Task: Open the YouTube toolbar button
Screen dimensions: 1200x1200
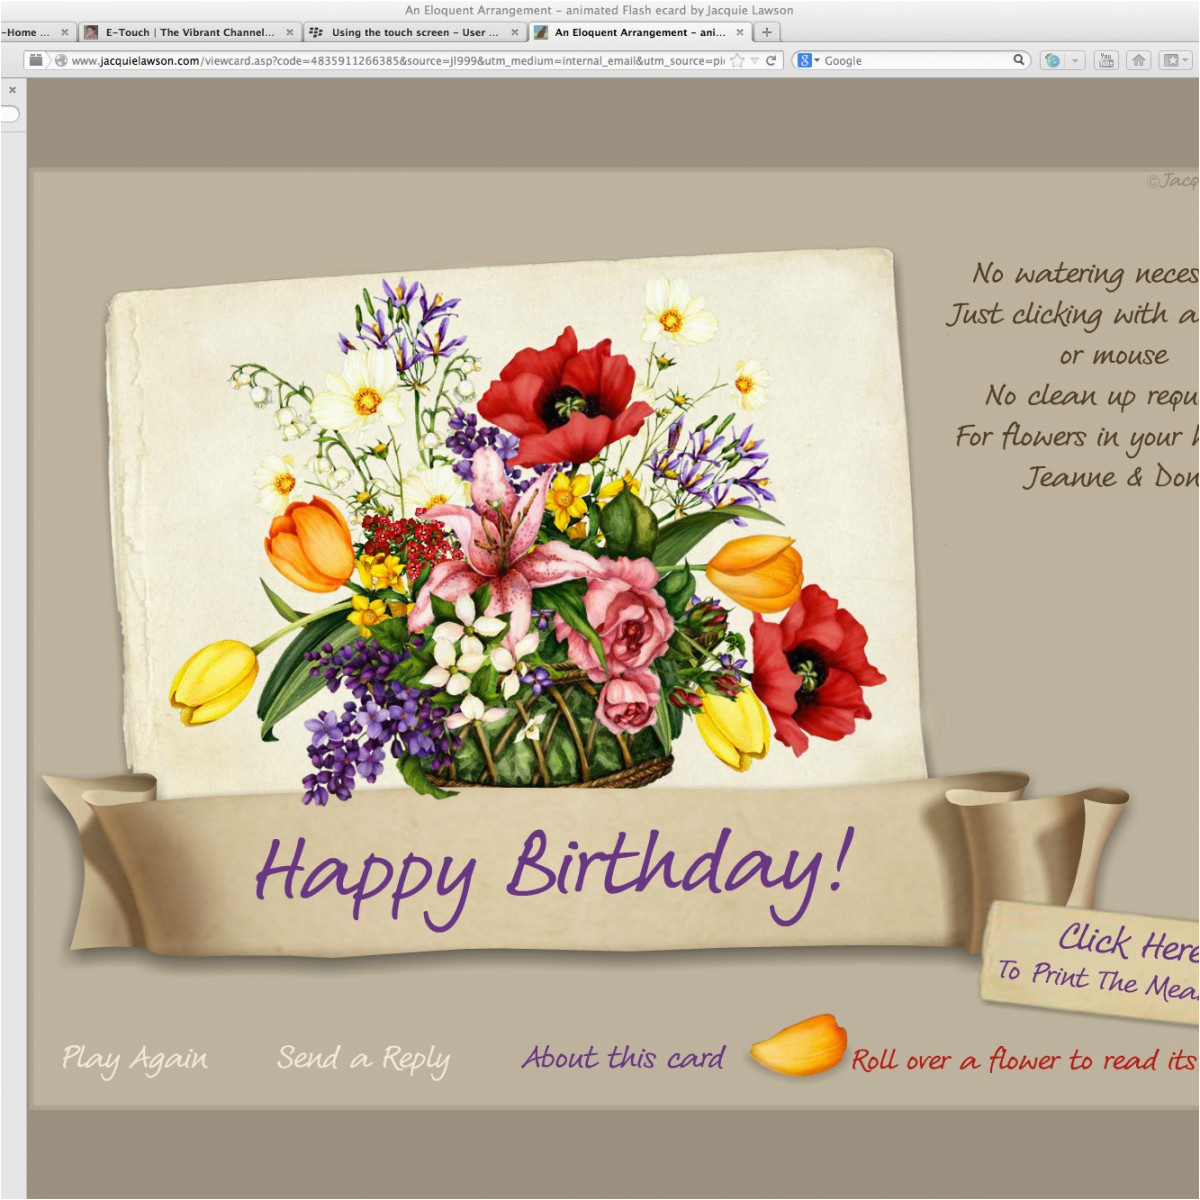Action: click(1106, 61)
